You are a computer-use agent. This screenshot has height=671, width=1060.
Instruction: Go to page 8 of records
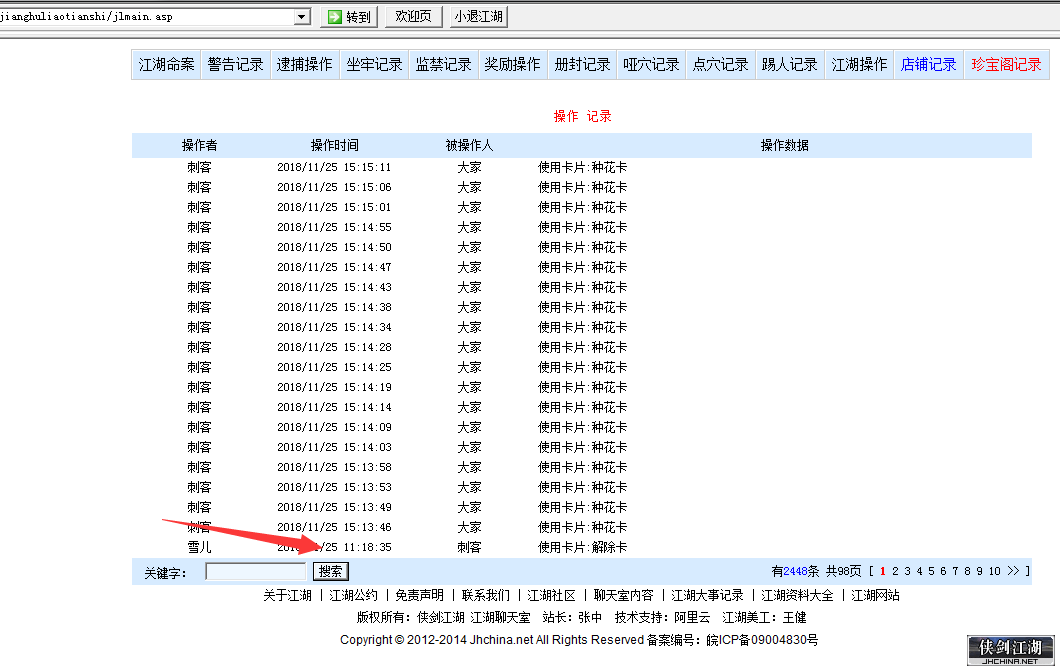pyautogui.click(x=967, y=571)
